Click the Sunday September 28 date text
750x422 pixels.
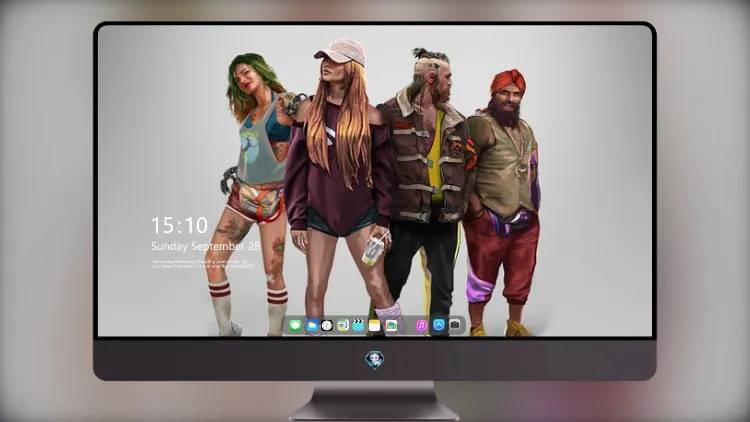coord(206,246)
